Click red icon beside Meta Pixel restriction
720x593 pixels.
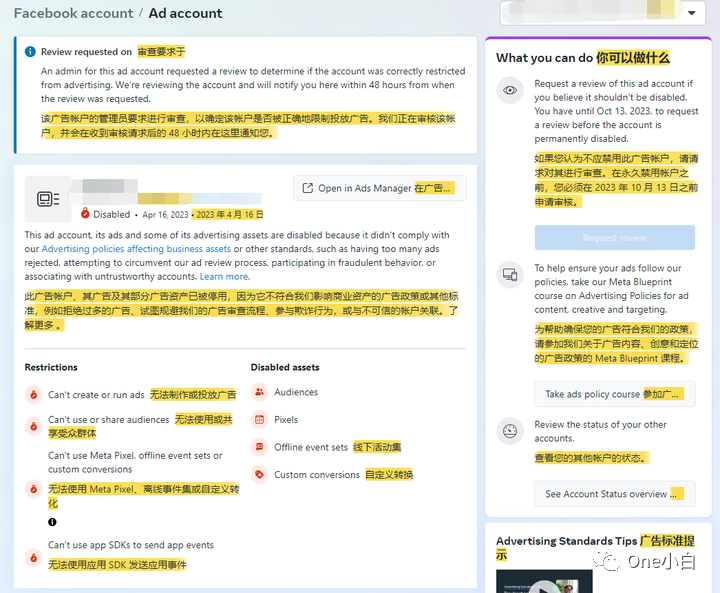coord(34,489)
